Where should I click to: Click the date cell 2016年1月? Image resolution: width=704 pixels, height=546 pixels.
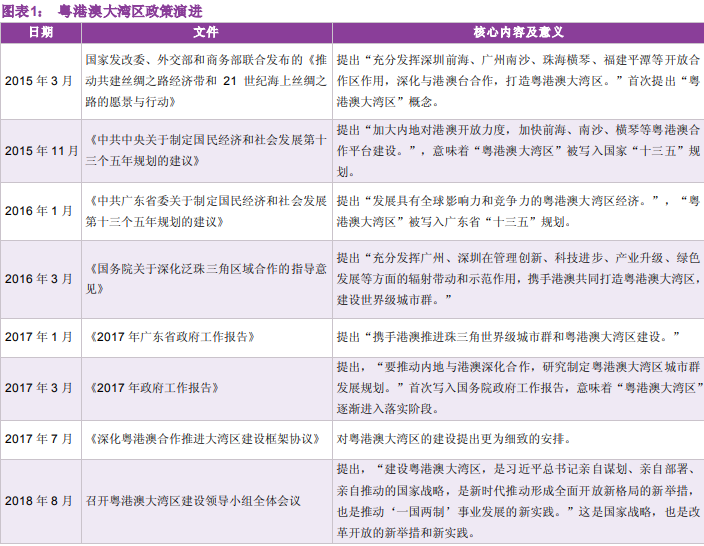click(x=39, y=211)
